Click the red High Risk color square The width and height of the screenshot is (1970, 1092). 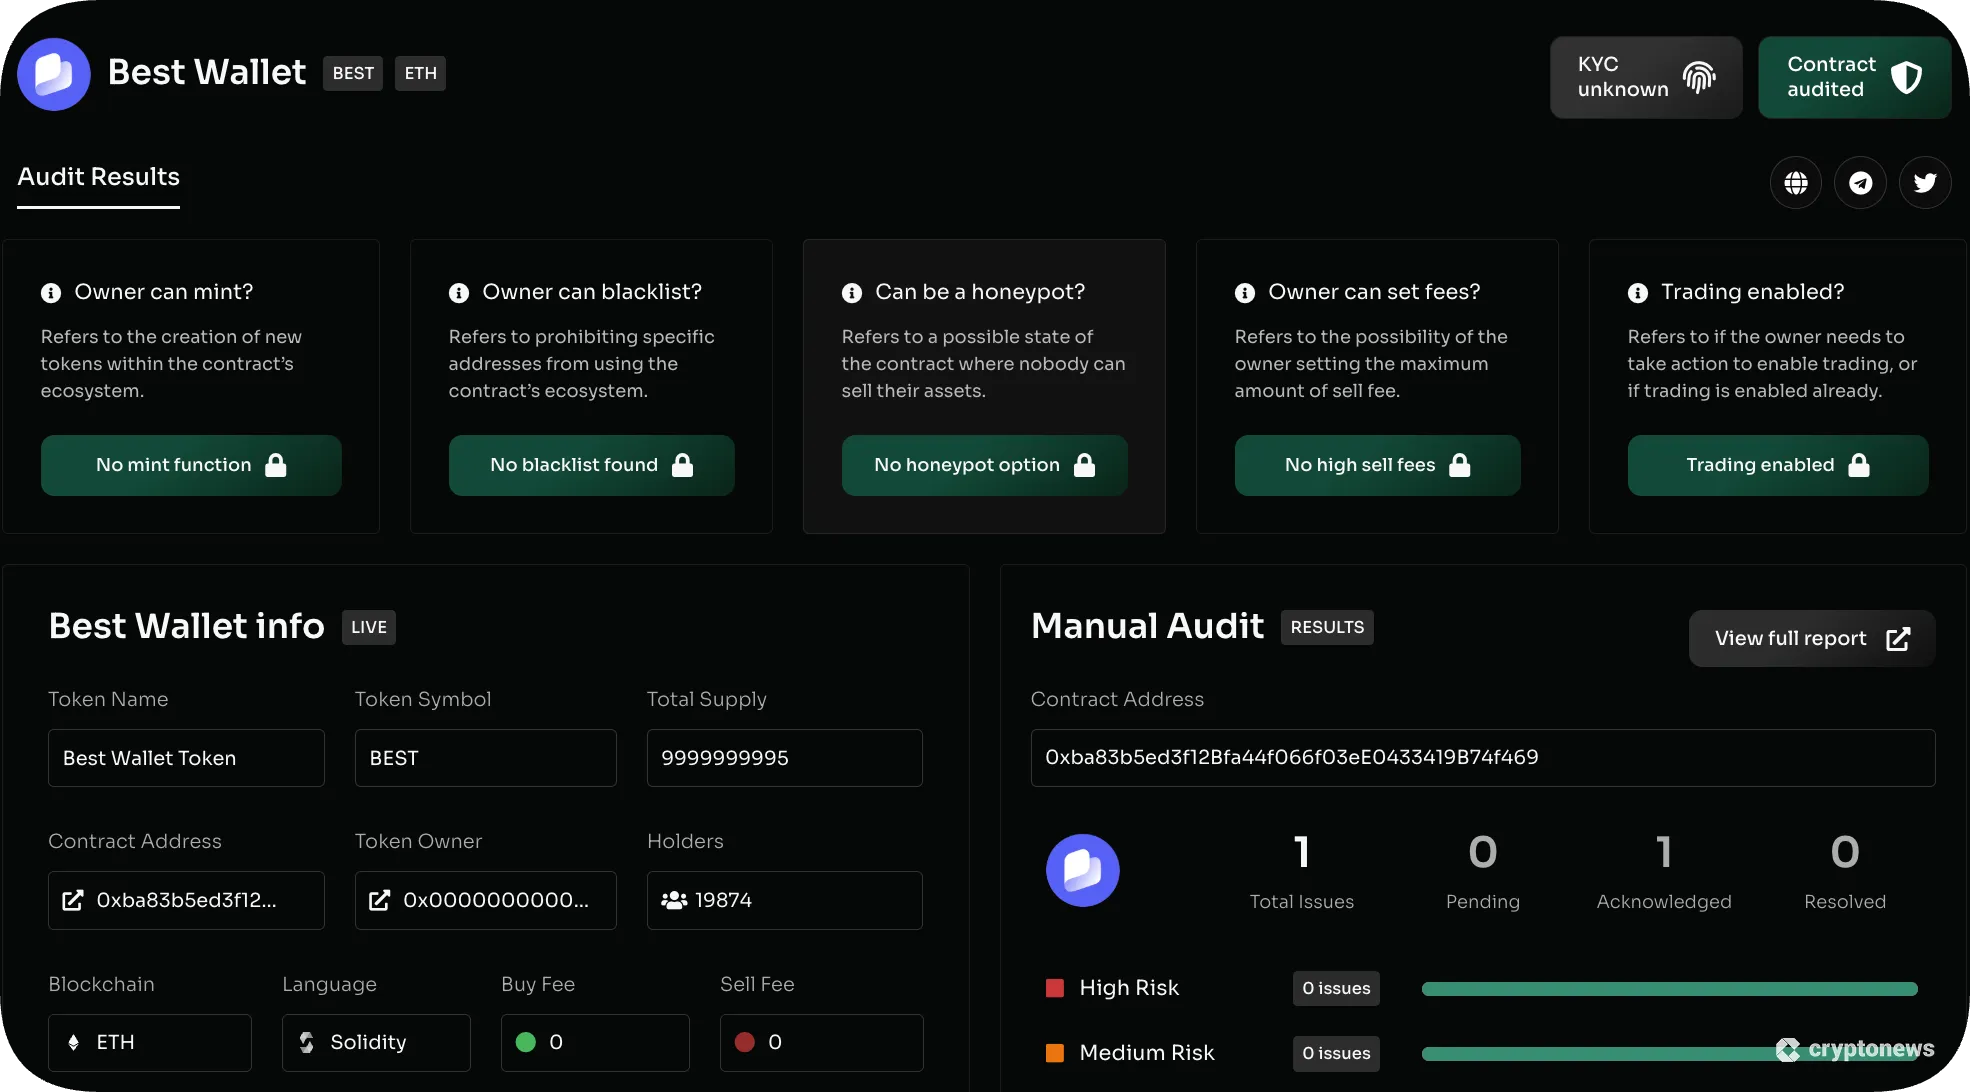tap(1055, 988)
